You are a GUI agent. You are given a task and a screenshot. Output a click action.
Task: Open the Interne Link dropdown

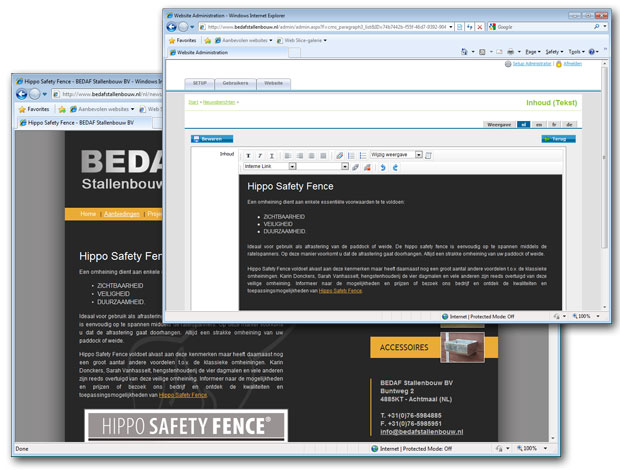(x=292, y=166)
